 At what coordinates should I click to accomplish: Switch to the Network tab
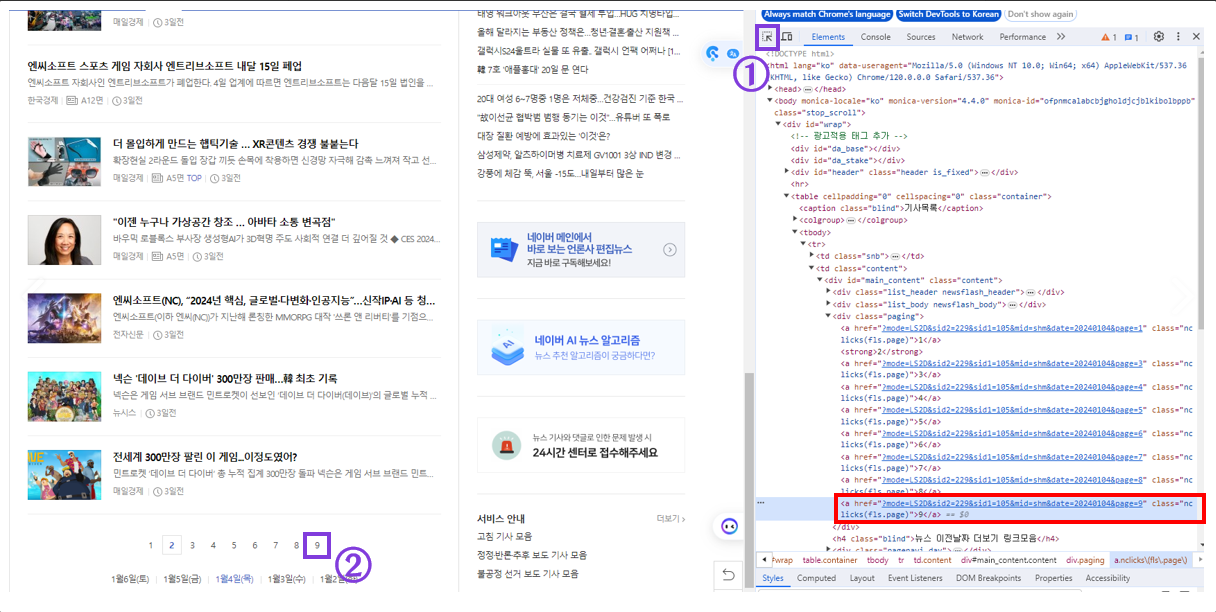click(x=967, y=37)
